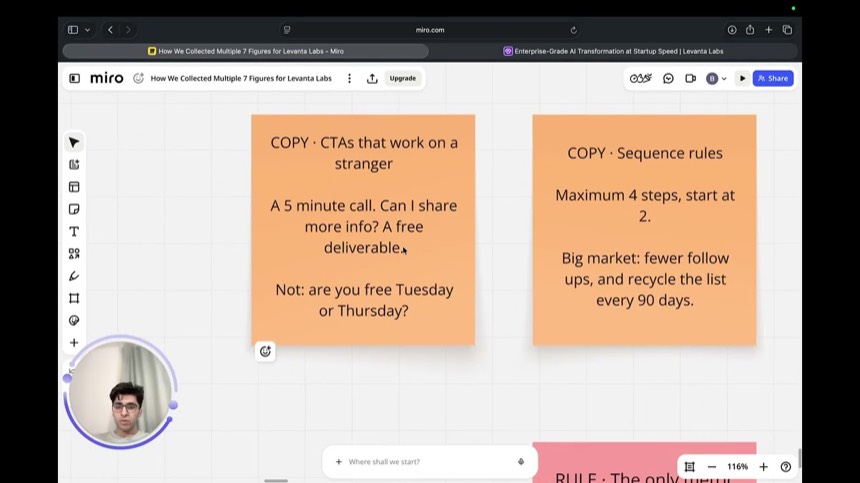This screenshot has width=860, height=483.
Task: Expand Safari sidebar dropdown chevron
Action: (x=87, y=30)
